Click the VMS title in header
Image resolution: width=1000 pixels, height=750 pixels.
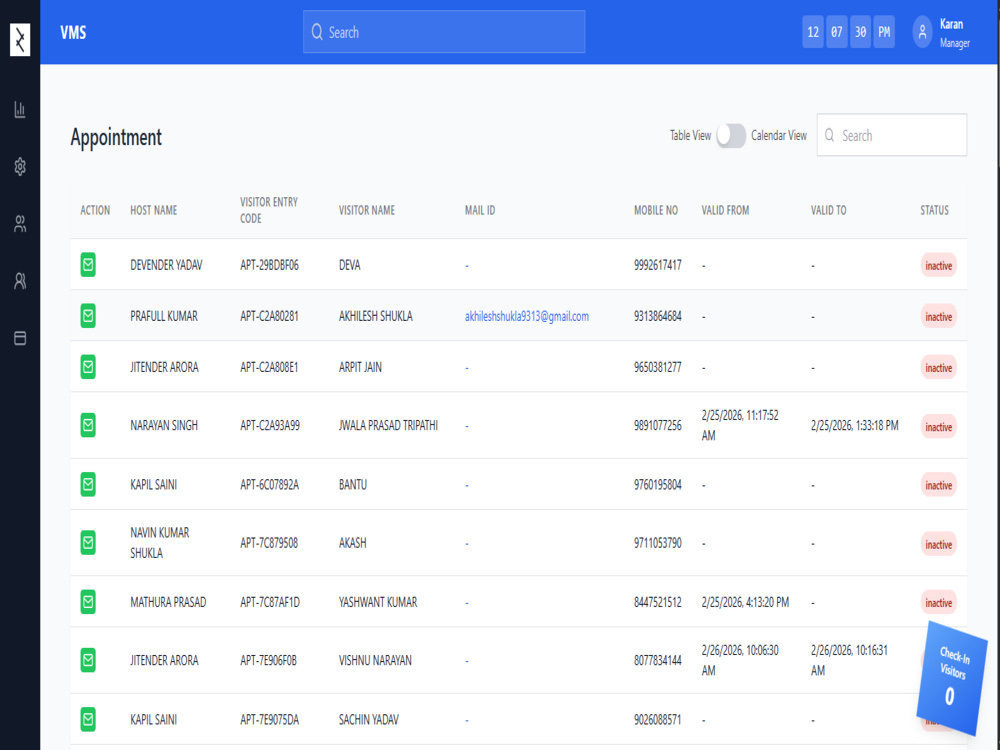pyautogui.click(x=73, y=33)
